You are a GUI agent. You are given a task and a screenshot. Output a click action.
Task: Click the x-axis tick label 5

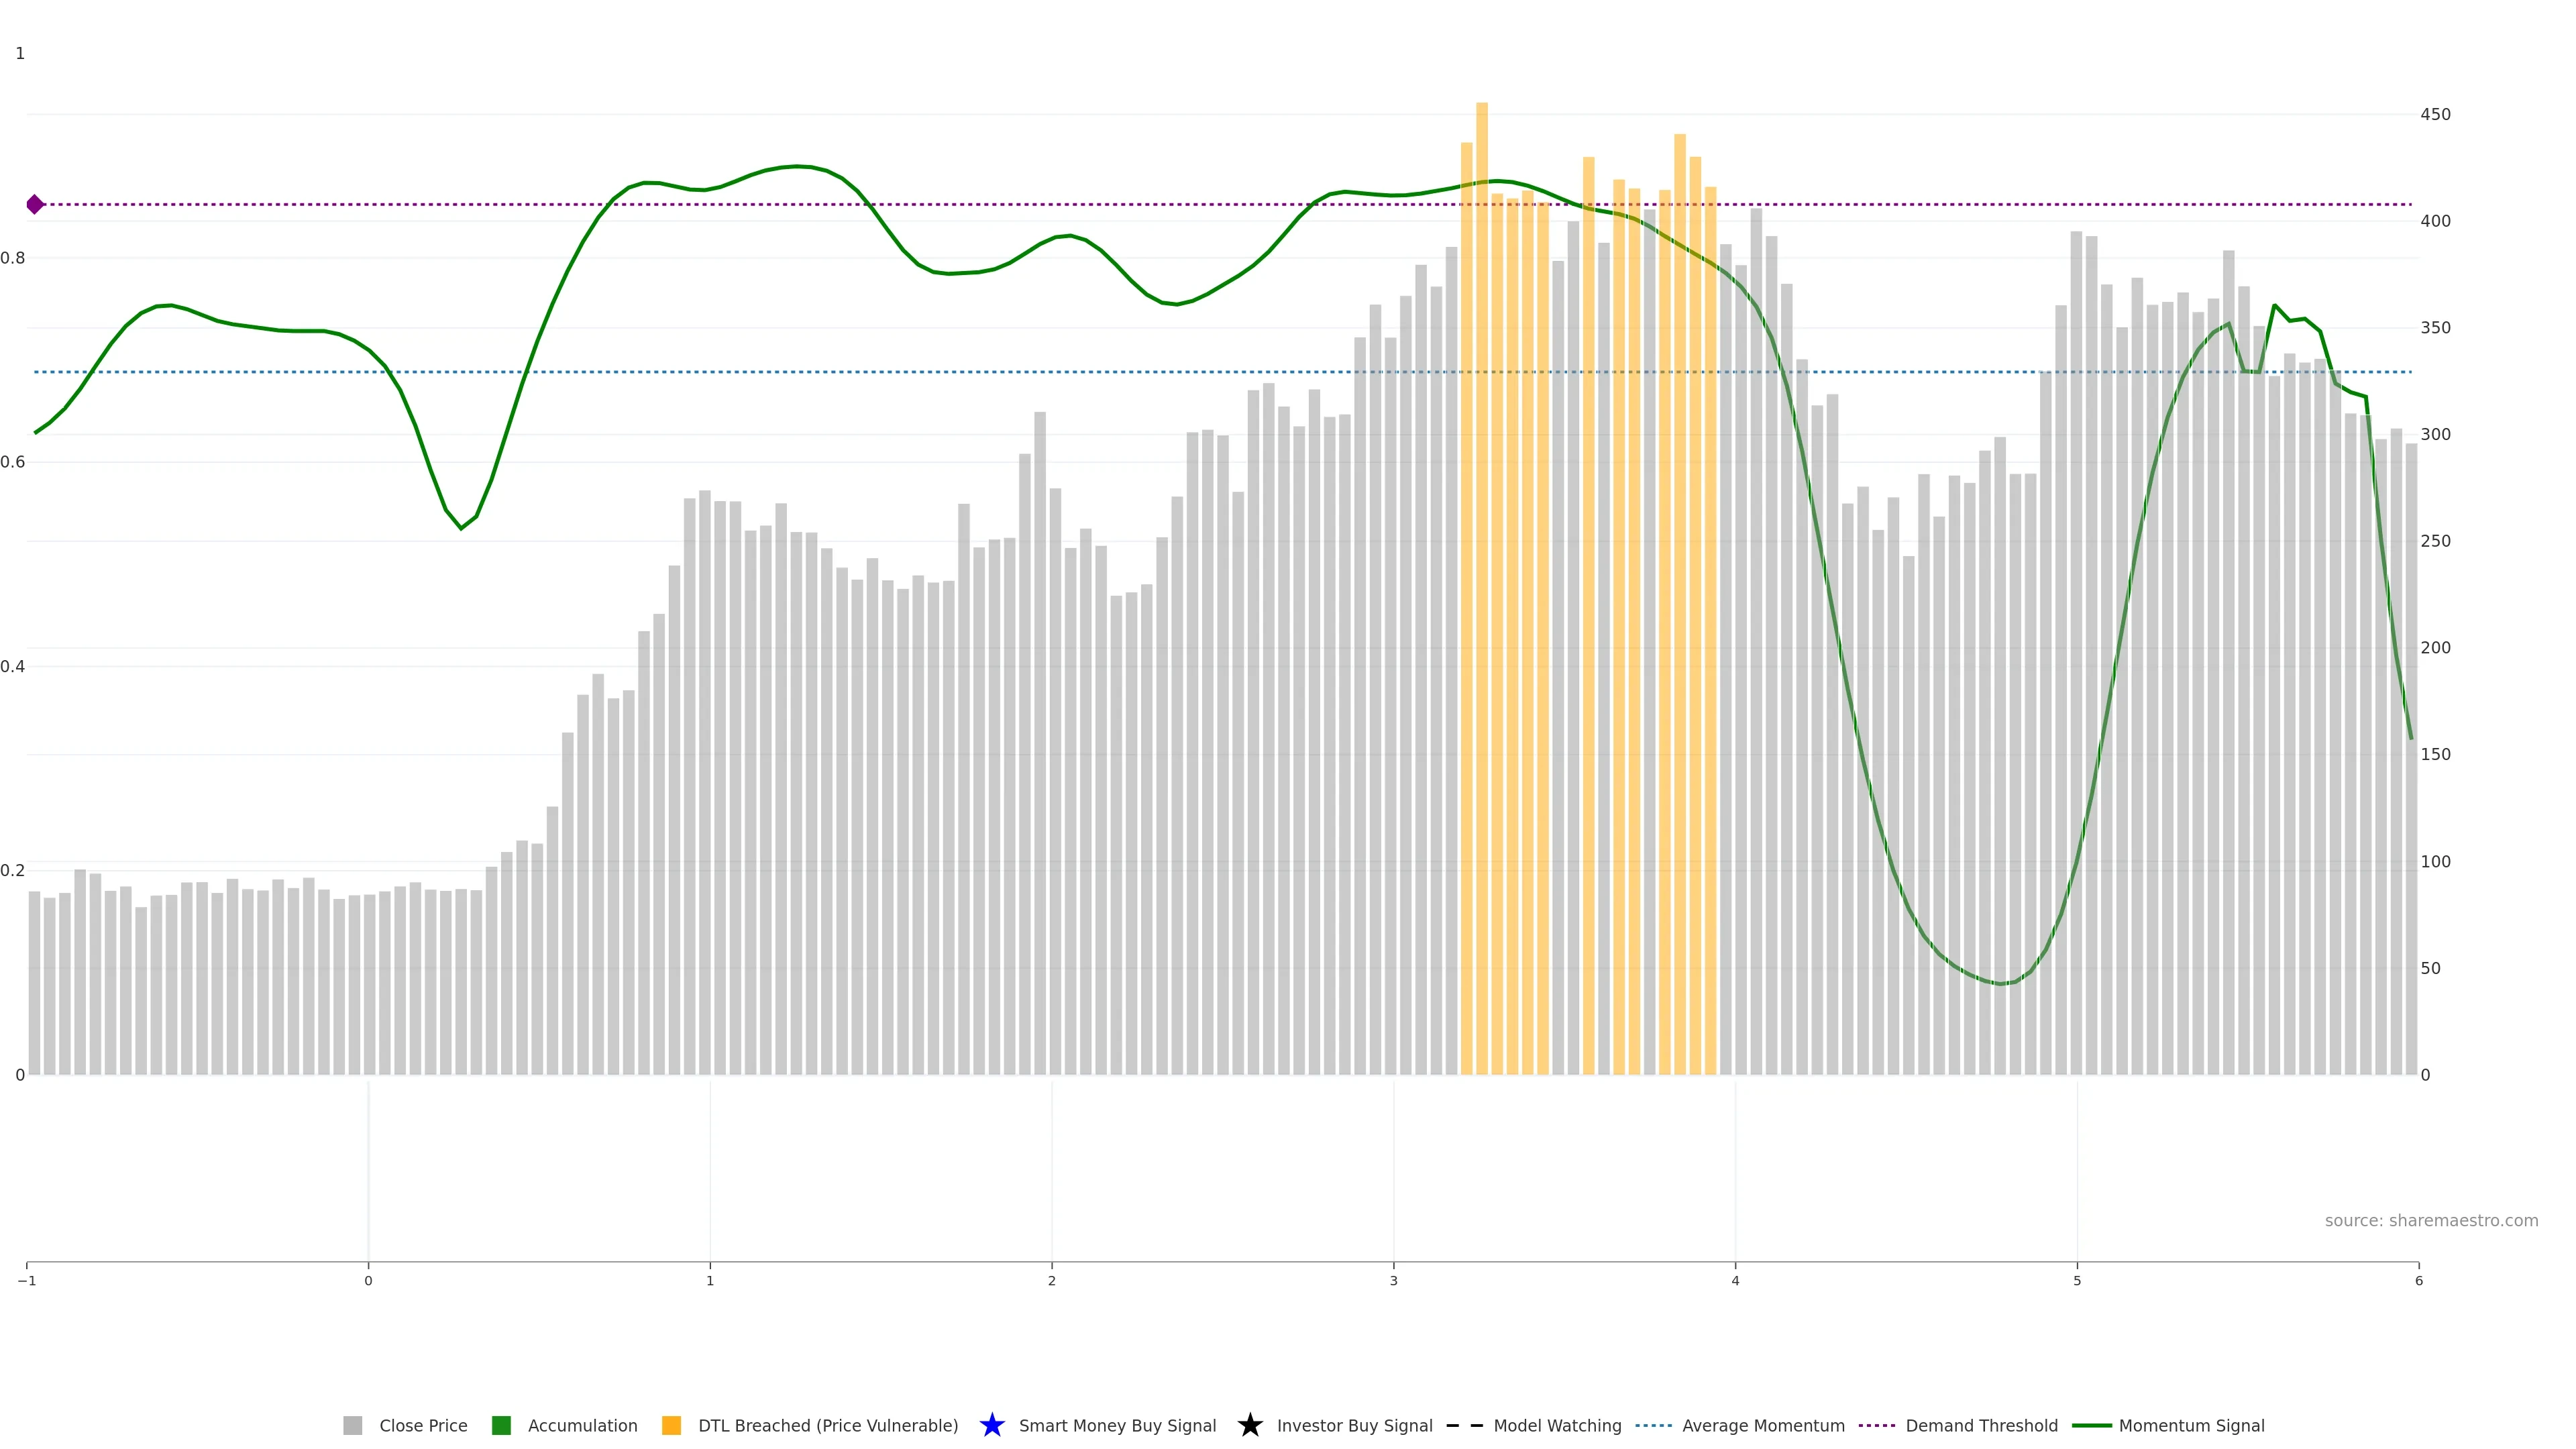[2077, 1281]
